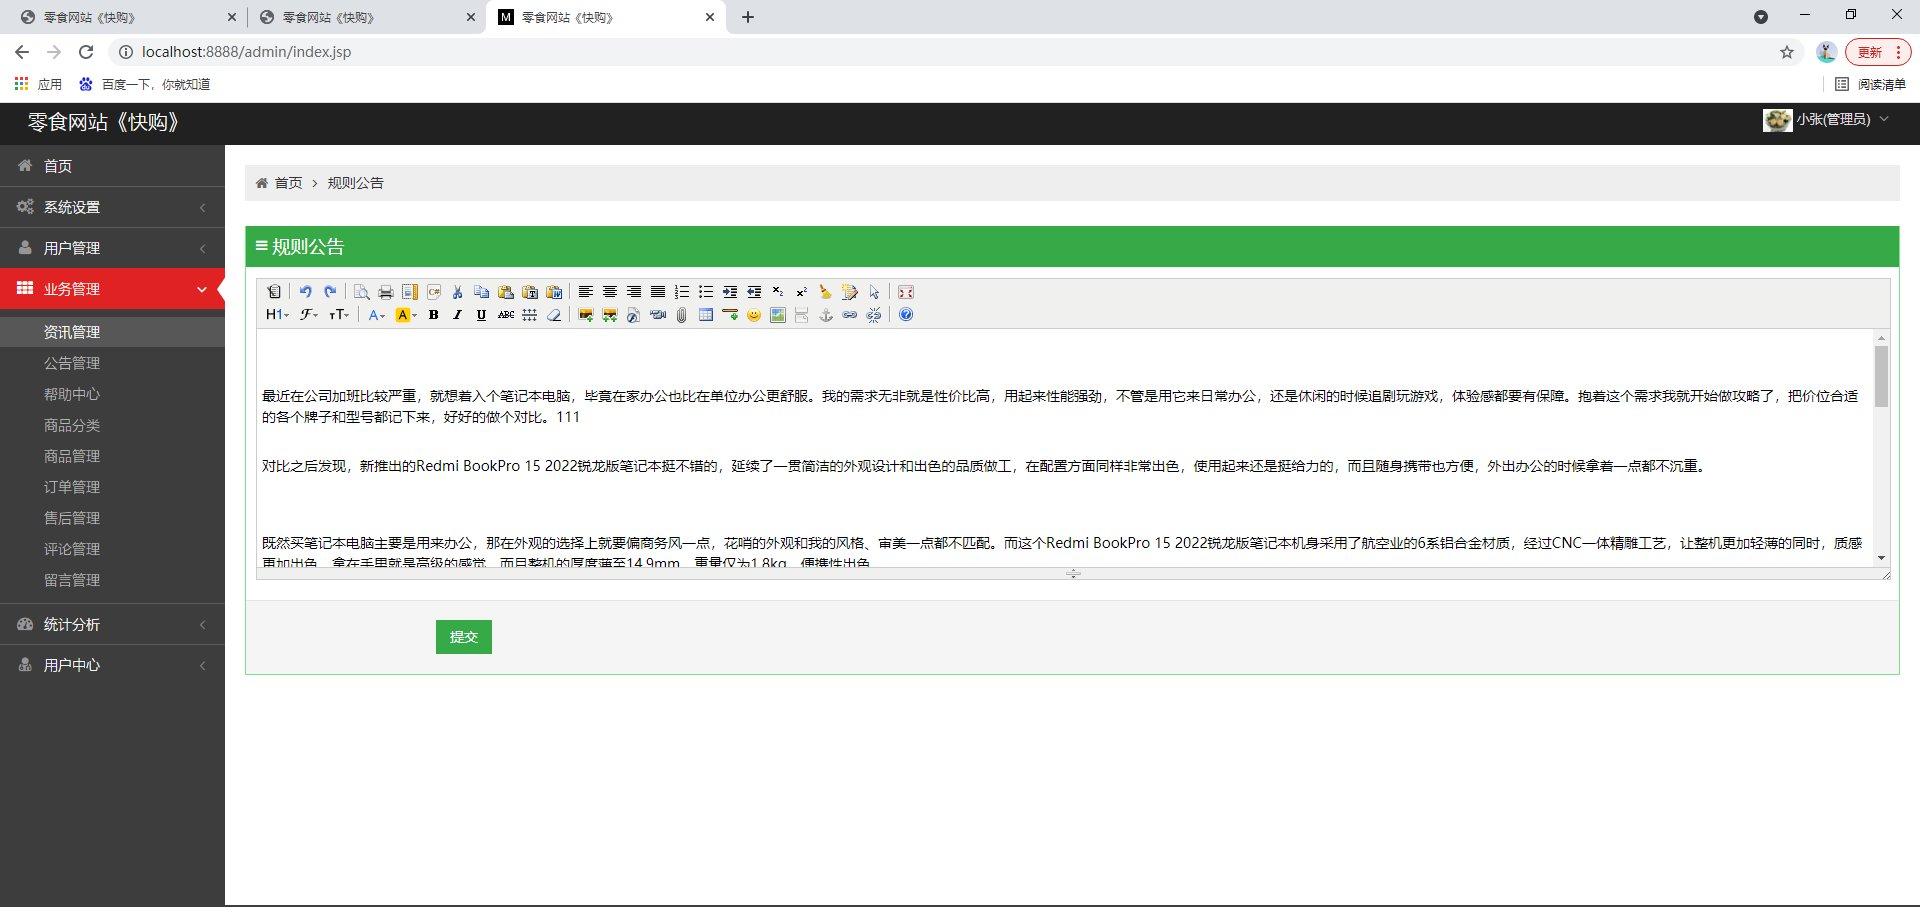
Task: Expand the 用户管理 sidebar menu
Action: [x=112, y=248]
